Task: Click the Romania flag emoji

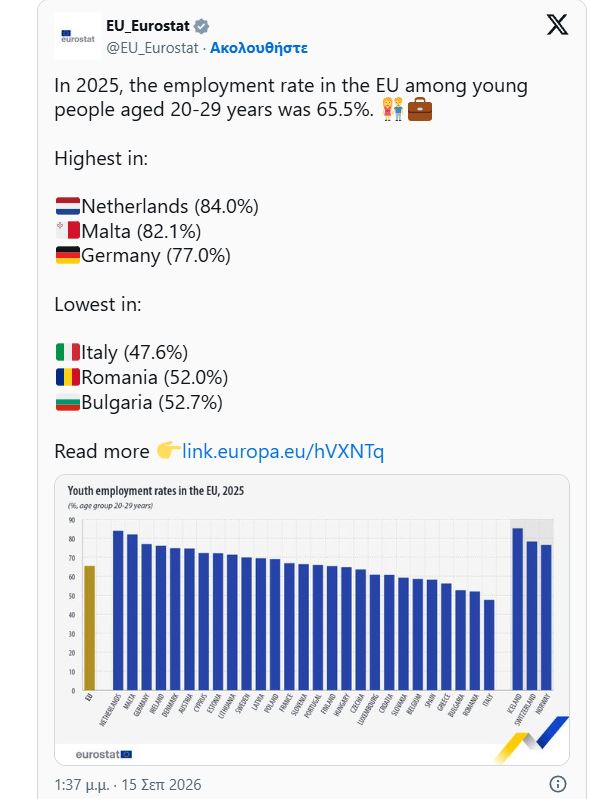Action: point(68,377)
